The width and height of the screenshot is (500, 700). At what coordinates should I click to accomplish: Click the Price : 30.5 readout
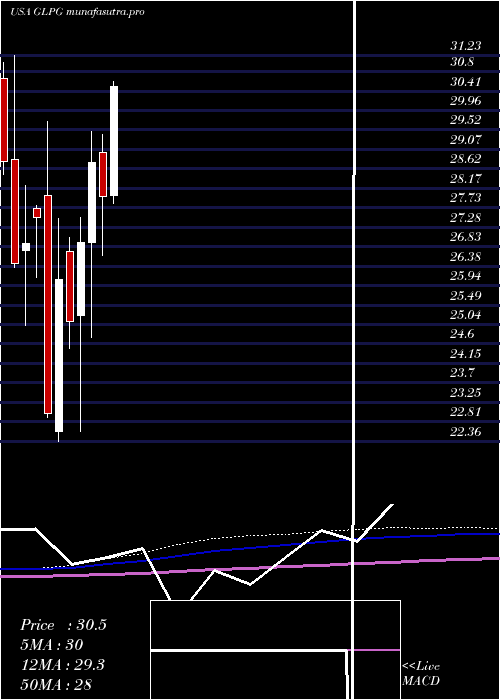pos(63,625)
